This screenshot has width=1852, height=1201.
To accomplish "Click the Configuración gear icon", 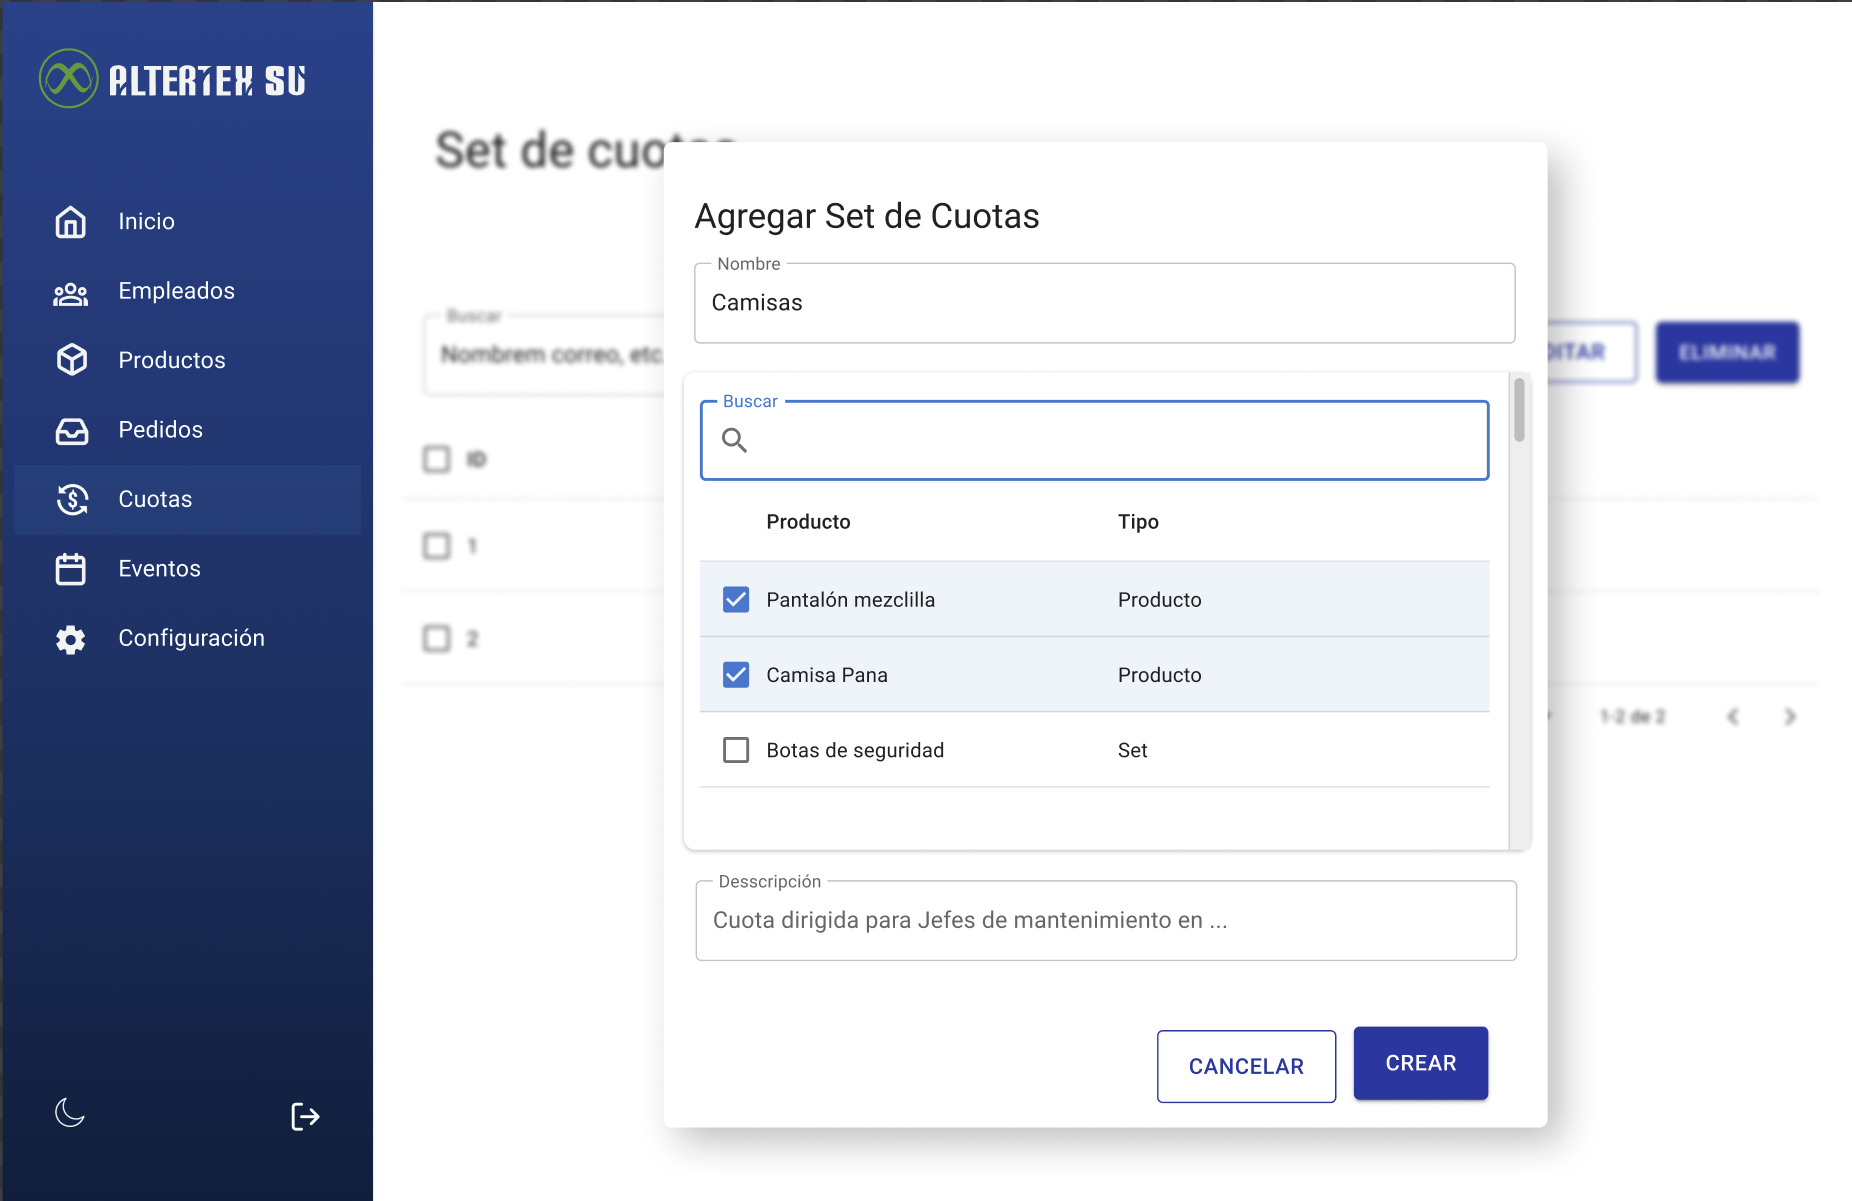I will pyautogui.click(x=71, y=639).
